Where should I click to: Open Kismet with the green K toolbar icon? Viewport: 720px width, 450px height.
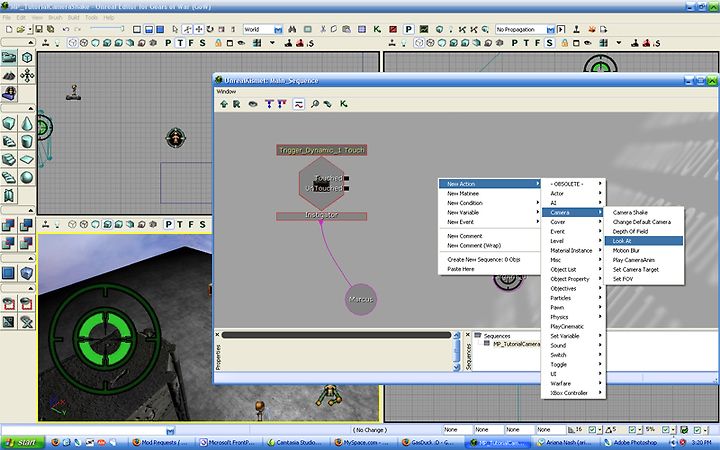377,29
